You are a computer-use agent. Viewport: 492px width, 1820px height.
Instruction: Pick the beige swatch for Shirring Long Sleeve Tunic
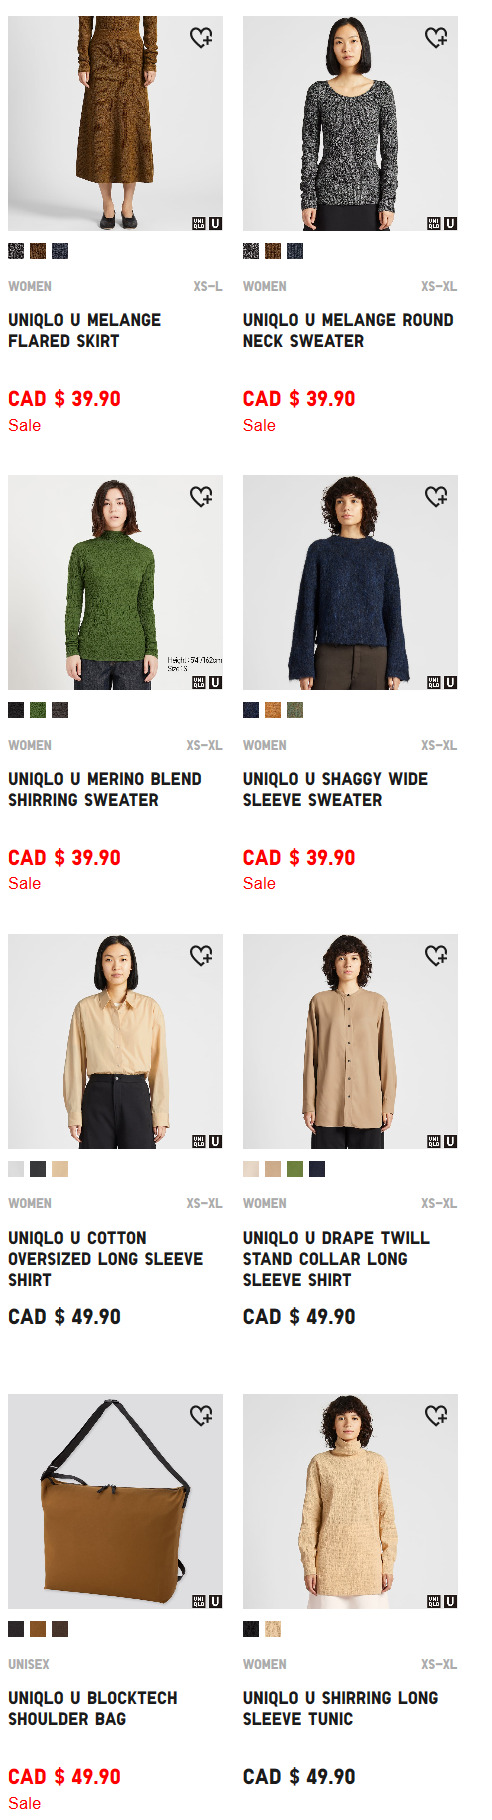(x=273, y=1629)
